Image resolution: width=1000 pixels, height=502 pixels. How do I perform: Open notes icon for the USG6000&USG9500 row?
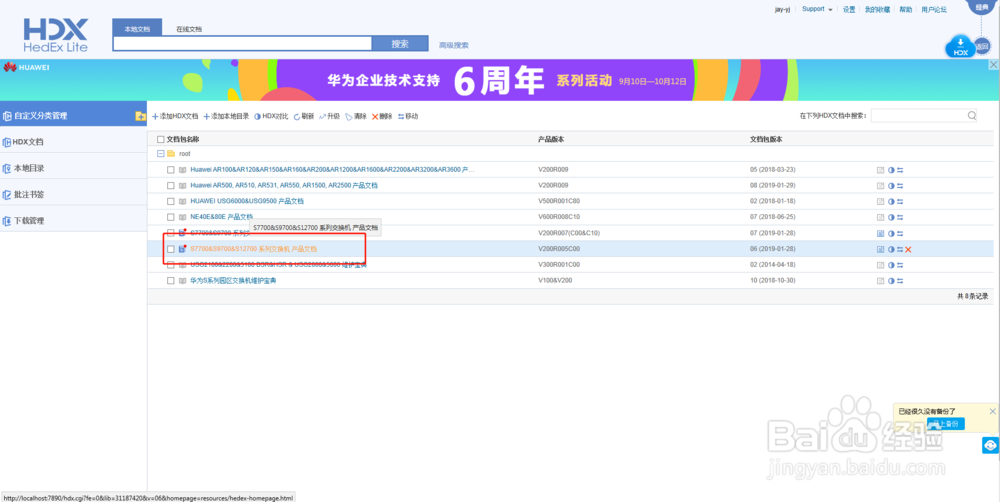881,202
